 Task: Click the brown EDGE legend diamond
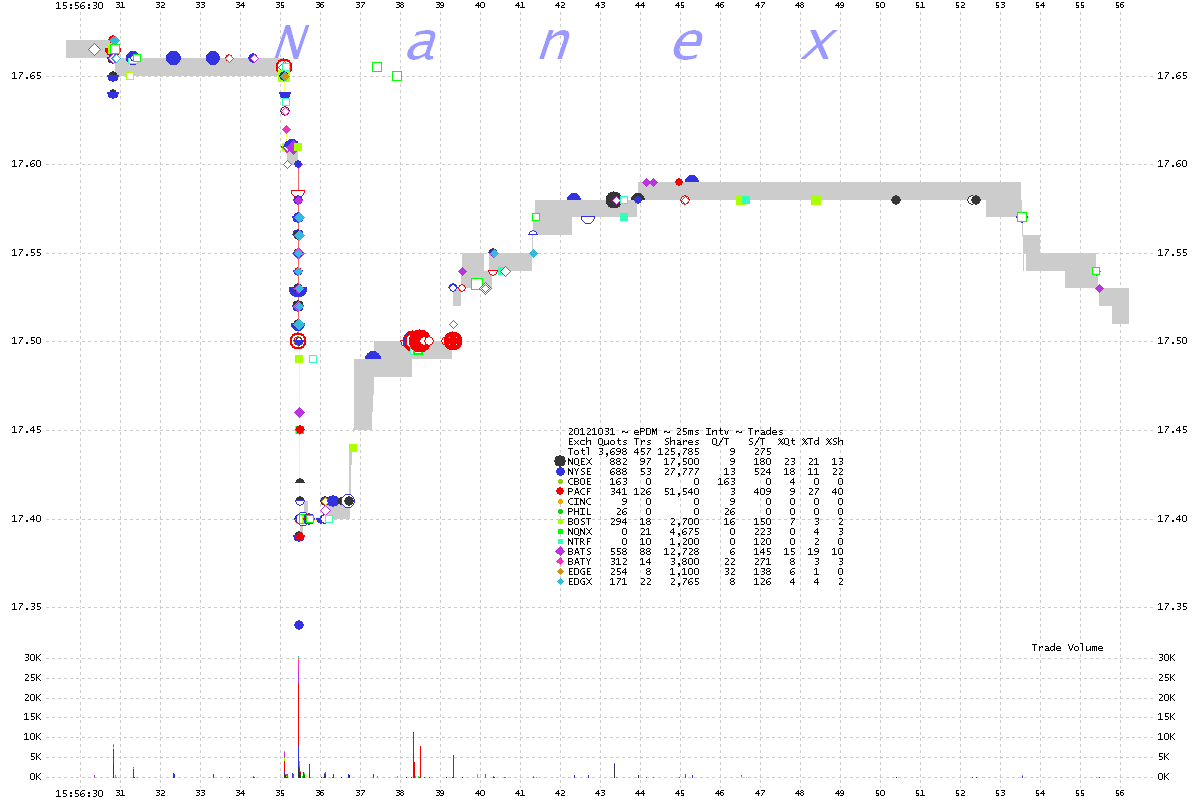click(559, 571)
